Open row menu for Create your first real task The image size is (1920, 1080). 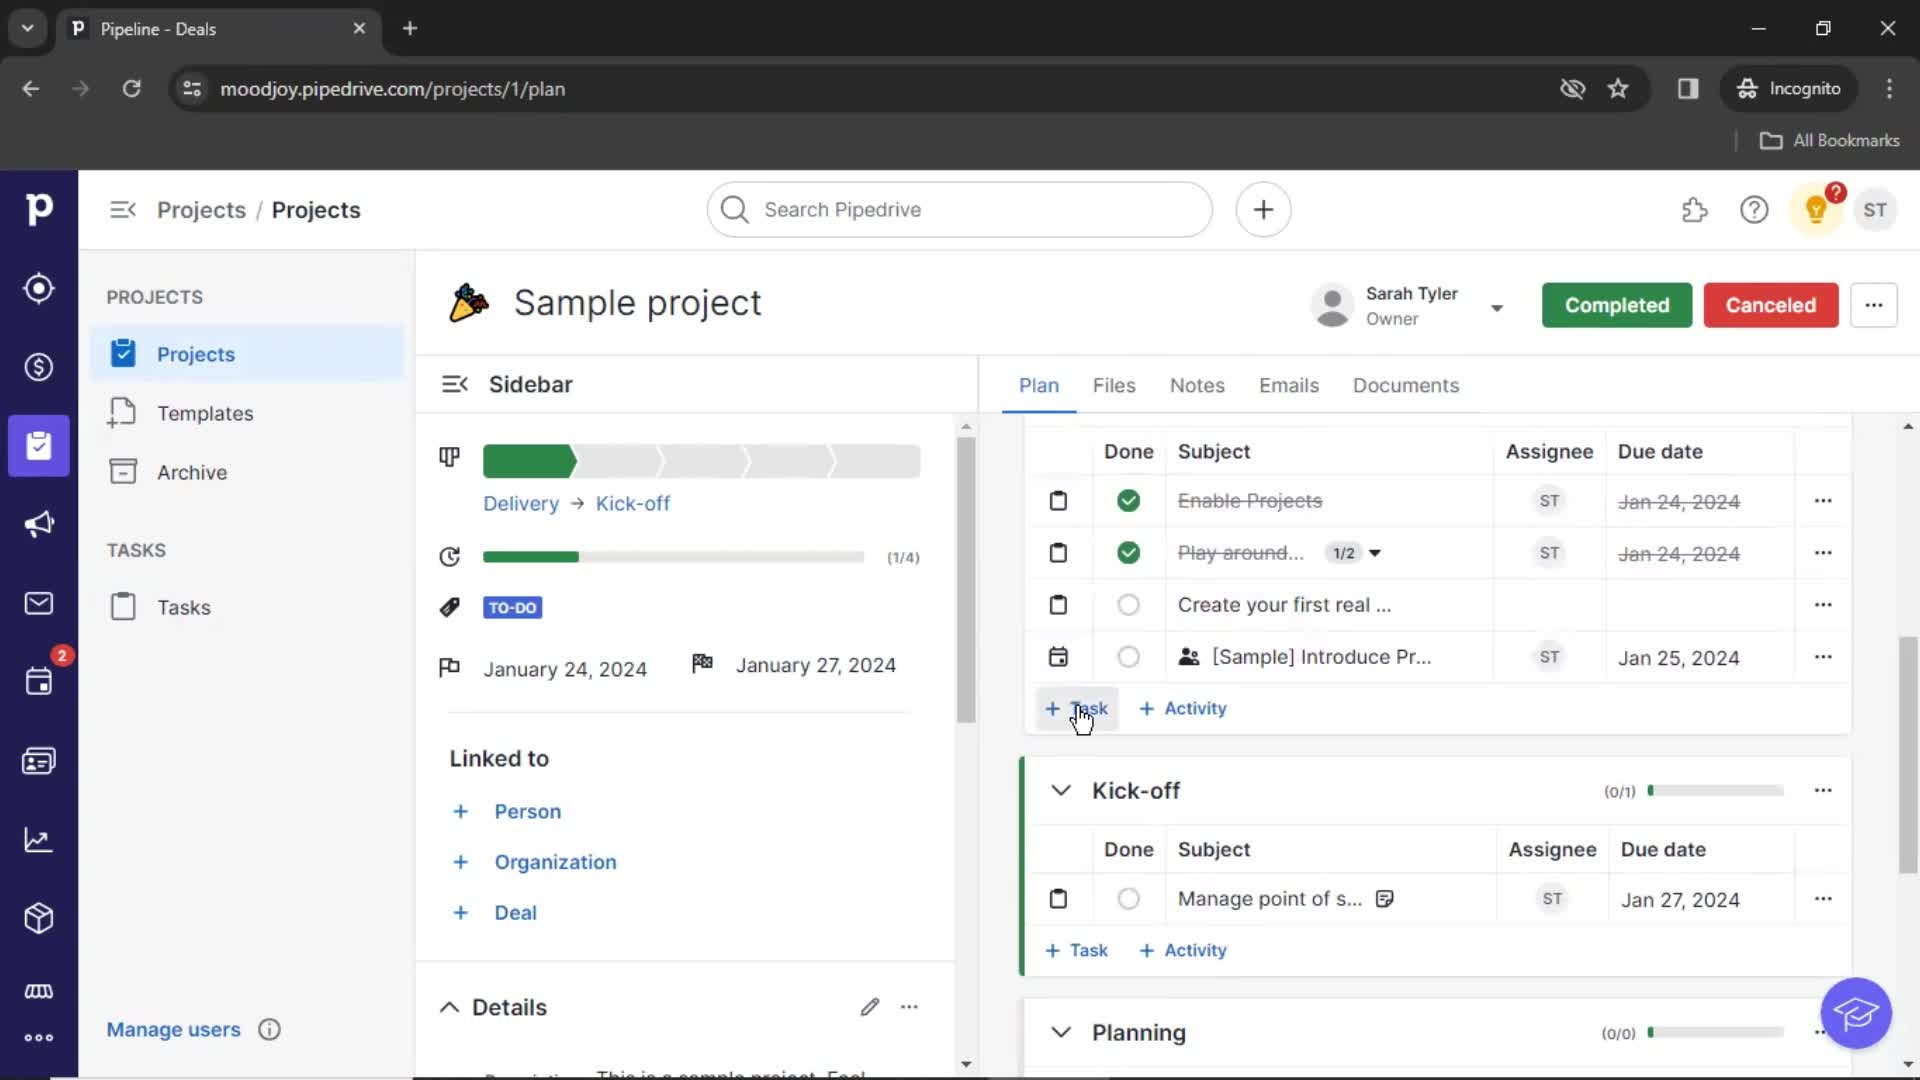click(1823, 605)
